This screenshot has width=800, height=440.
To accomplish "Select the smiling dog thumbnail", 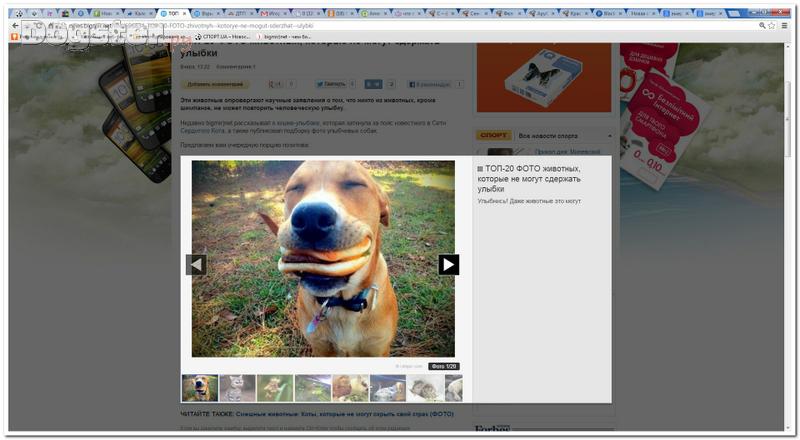I will 200,388.
